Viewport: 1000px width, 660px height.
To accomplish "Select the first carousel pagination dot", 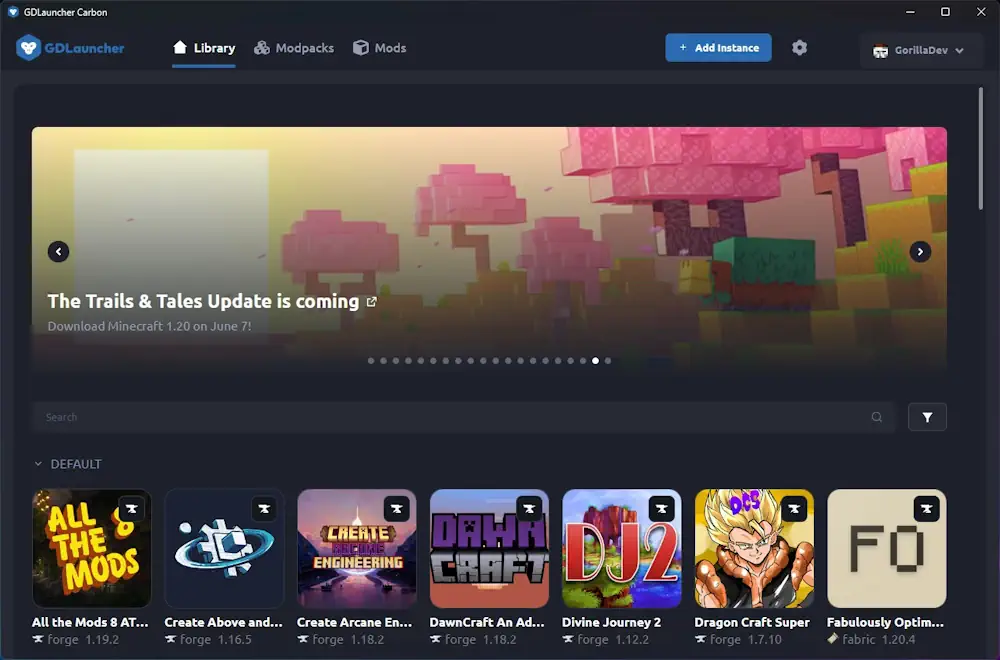I will (370, 361).
